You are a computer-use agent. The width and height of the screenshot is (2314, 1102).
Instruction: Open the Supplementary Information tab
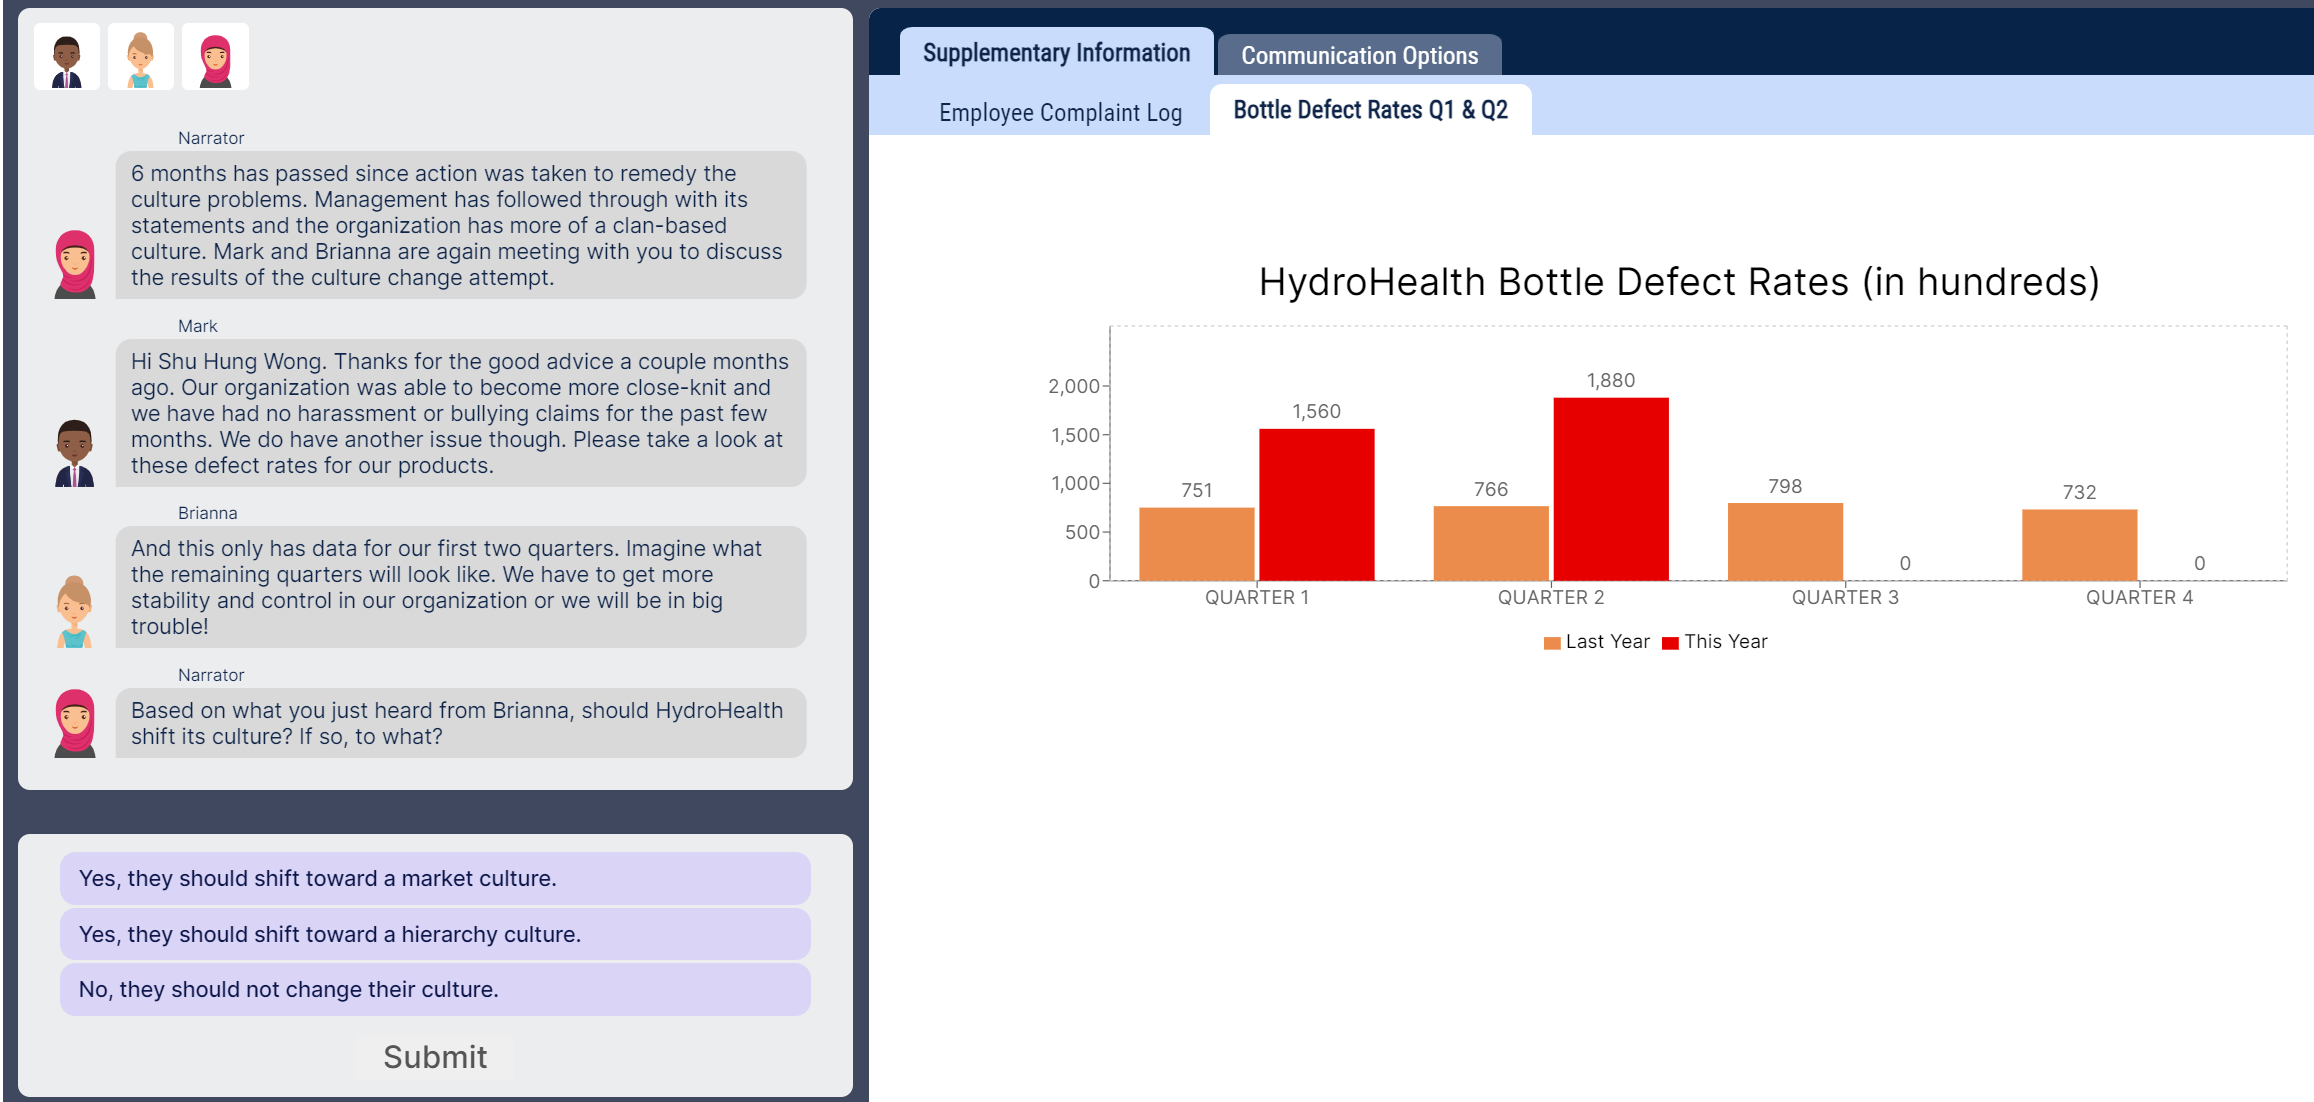[1056, 53]
